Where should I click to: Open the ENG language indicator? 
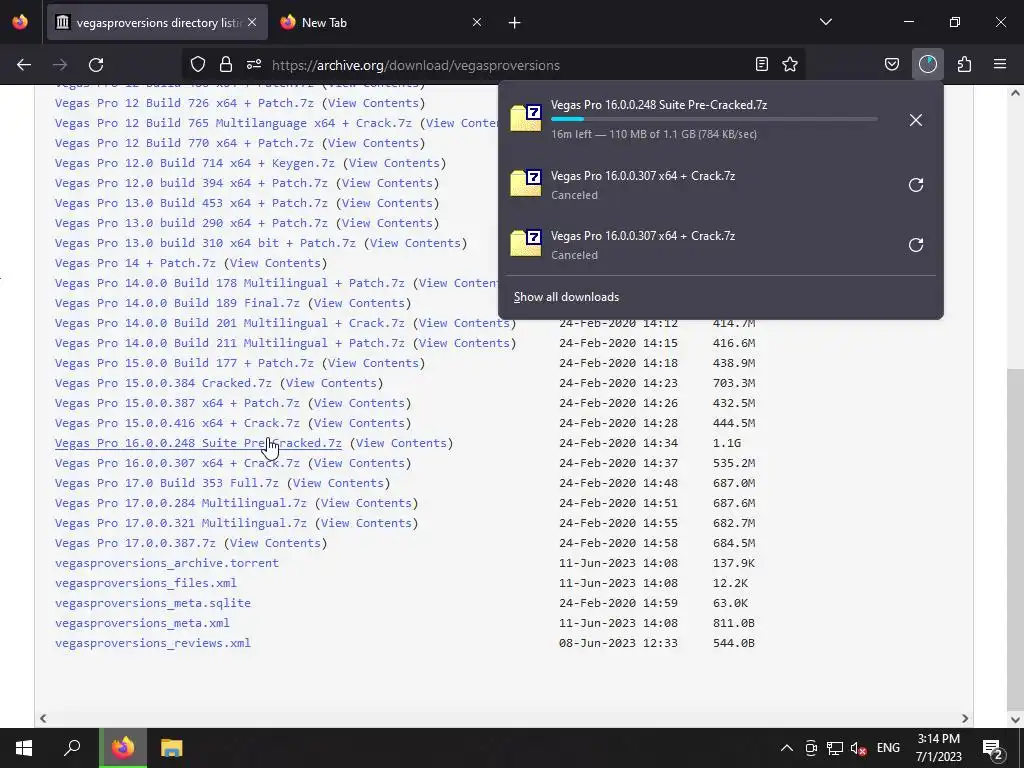[888, 748]
